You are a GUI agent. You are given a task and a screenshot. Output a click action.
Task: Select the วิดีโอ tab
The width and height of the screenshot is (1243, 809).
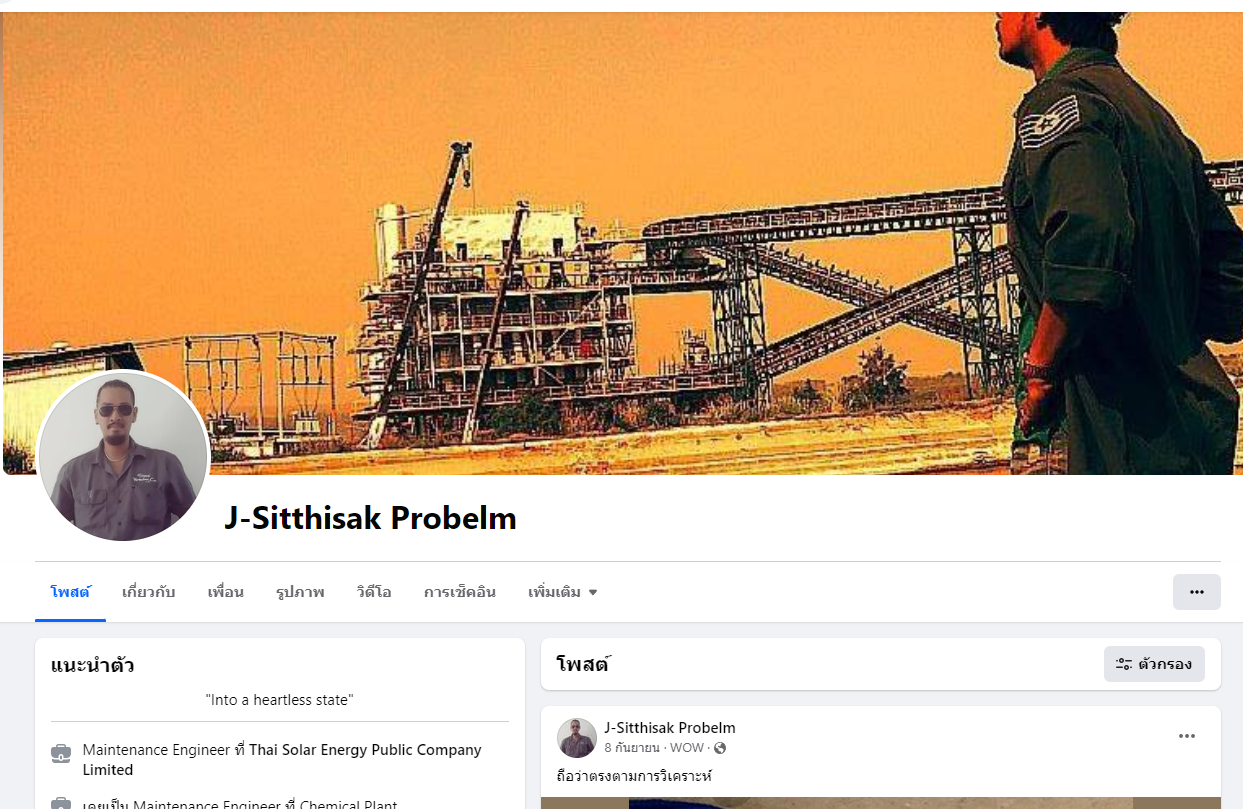374,592
